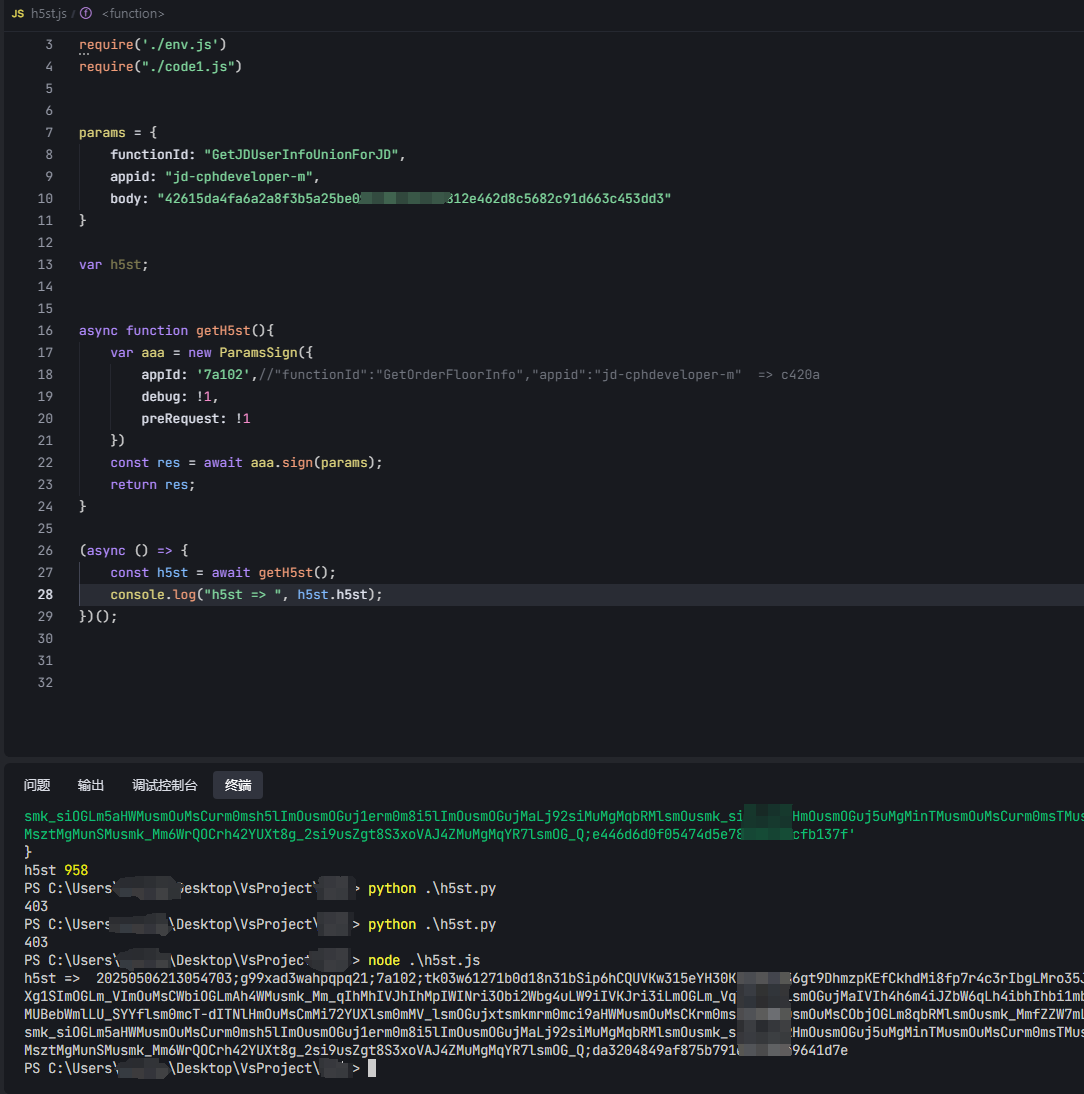This screenshot has width=1084, height=1094.
Task: Select the 调试控制台 tab
Action: point(165,785)
